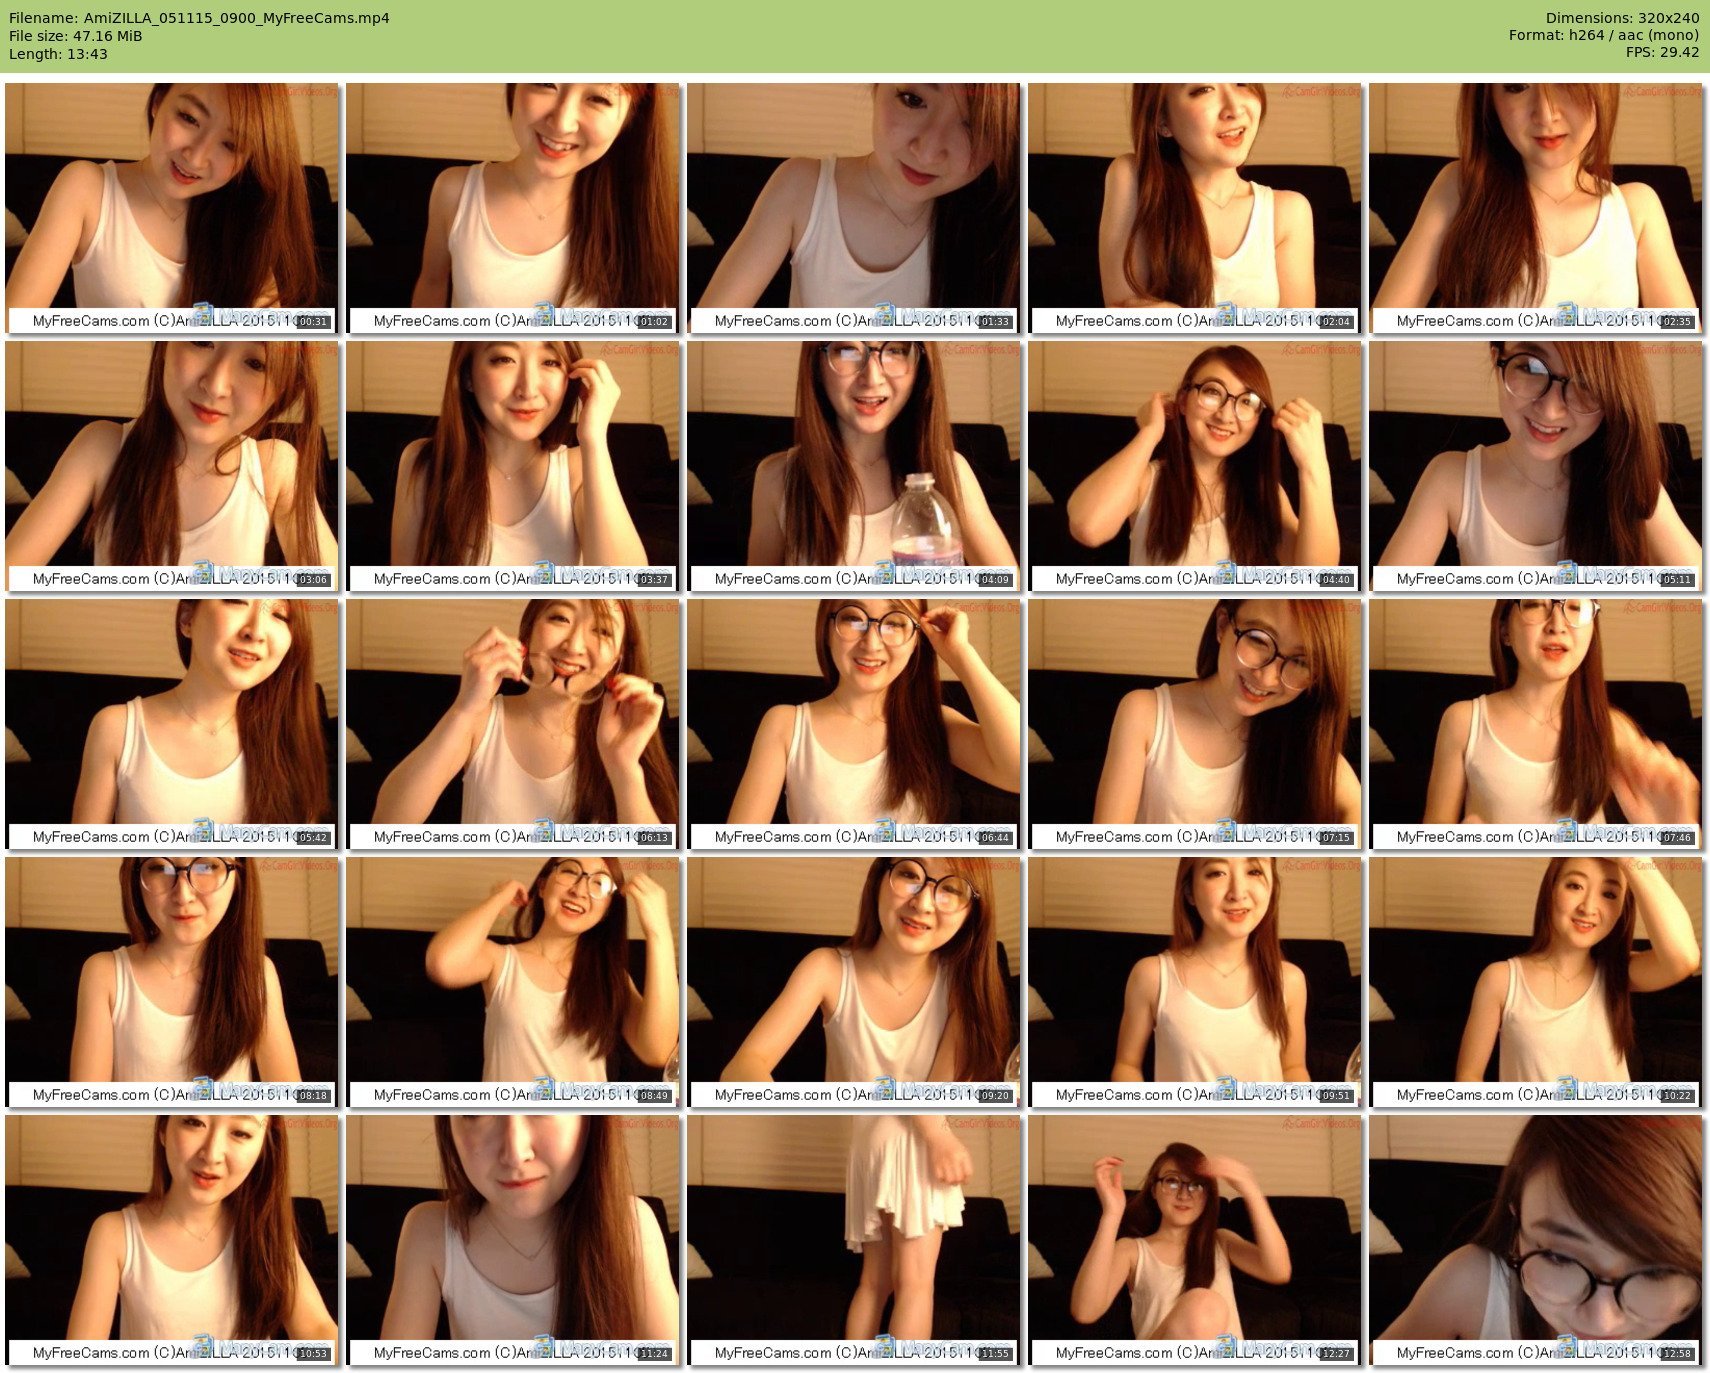Click the thumbnail timestamped 06:44

pos(853,724)
